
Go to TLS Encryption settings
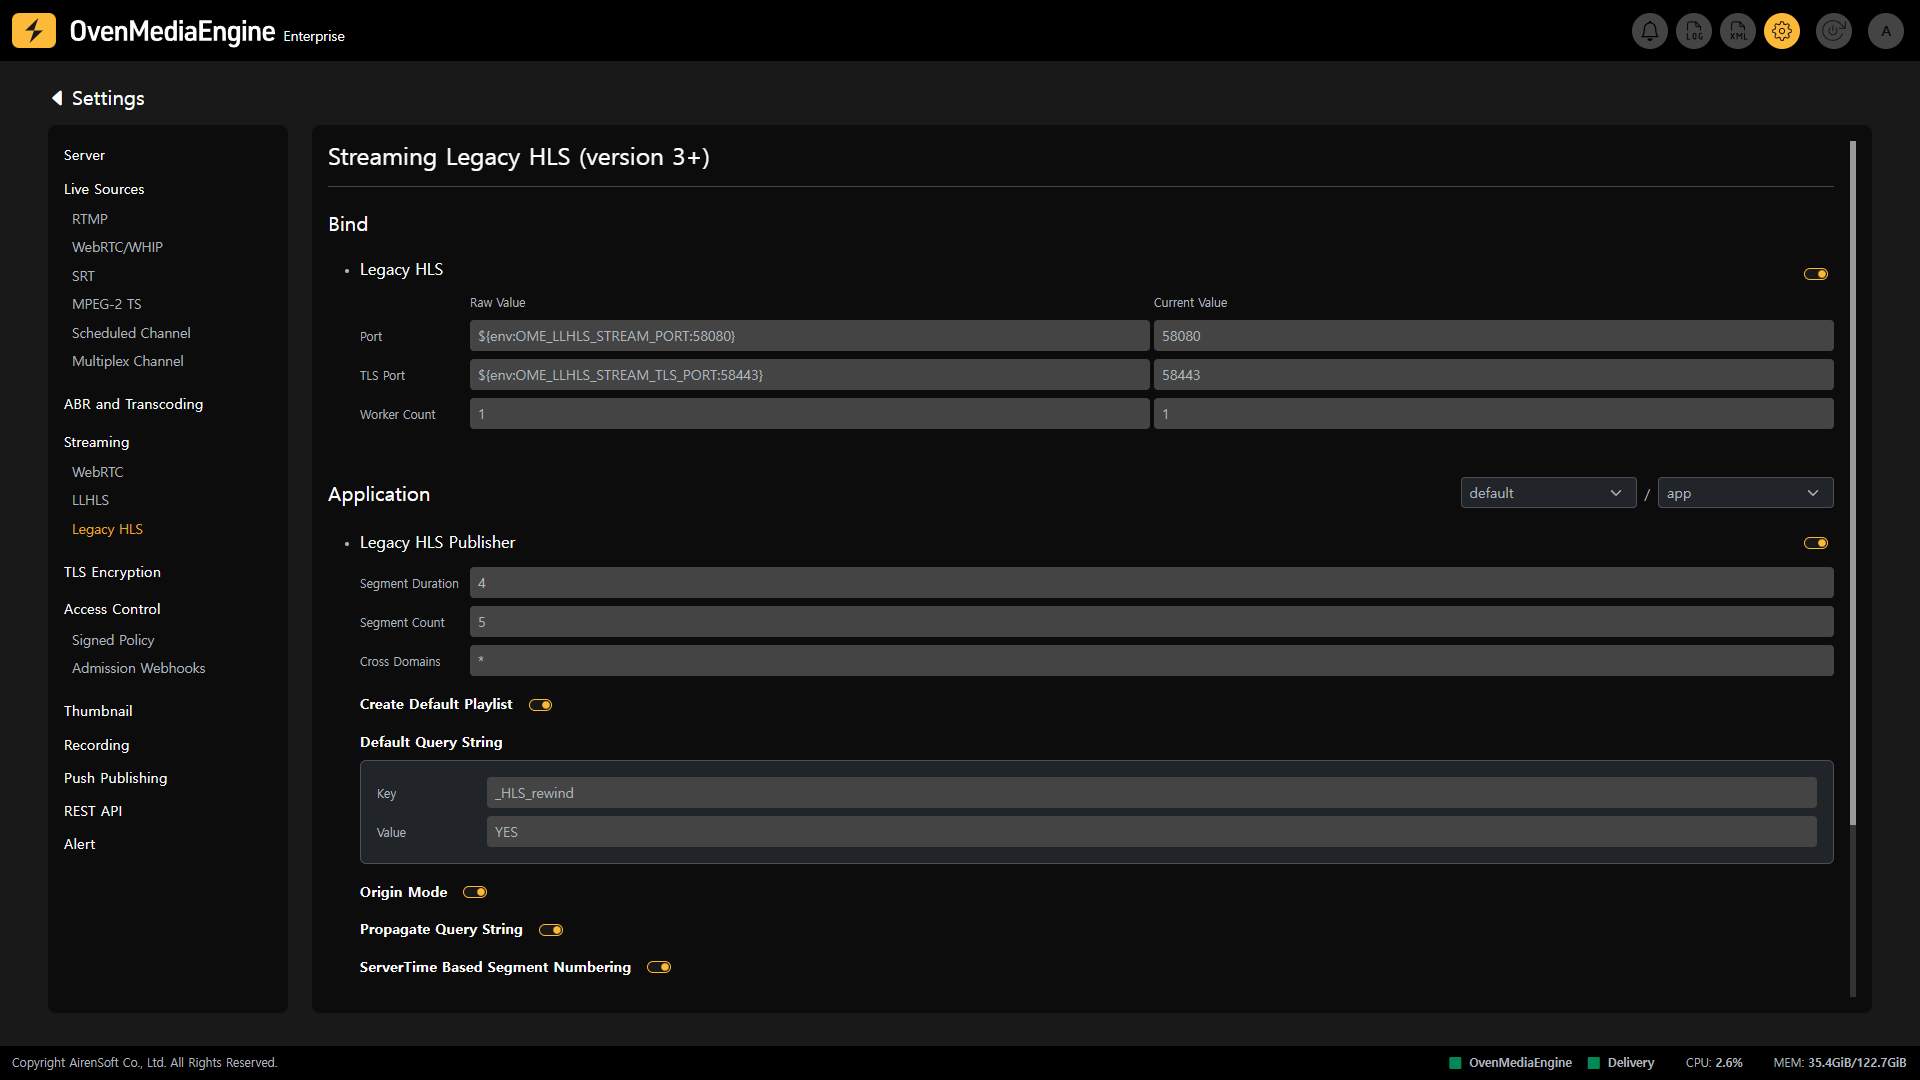tap(112, 572)
